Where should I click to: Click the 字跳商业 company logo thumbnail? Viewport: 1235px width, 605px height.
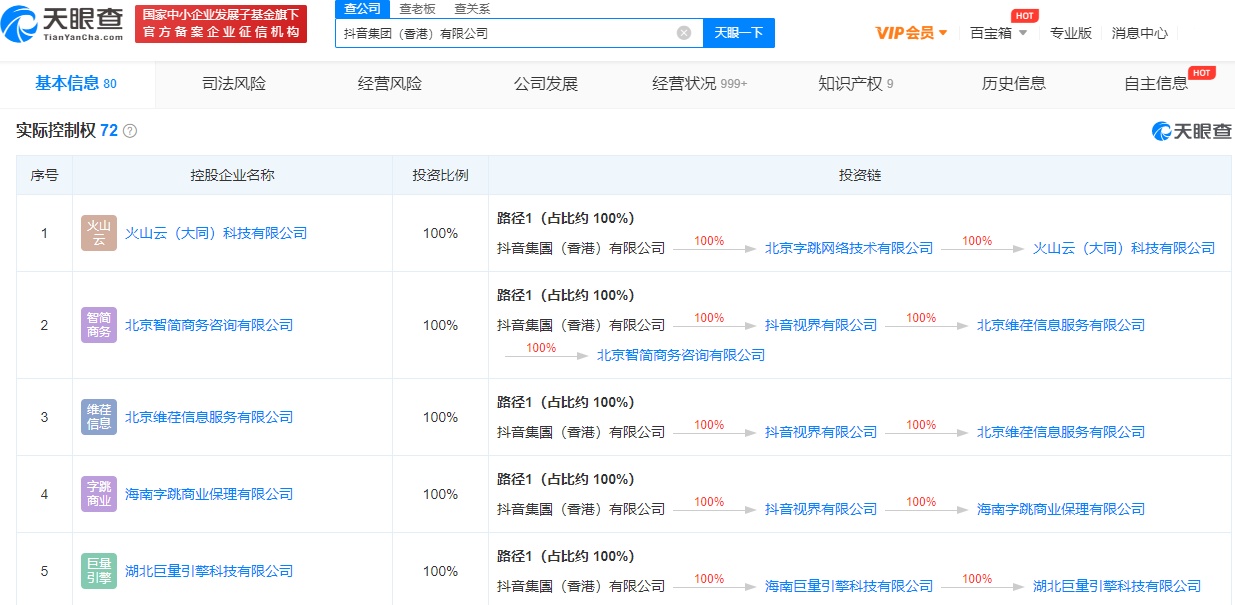[99, 494]
